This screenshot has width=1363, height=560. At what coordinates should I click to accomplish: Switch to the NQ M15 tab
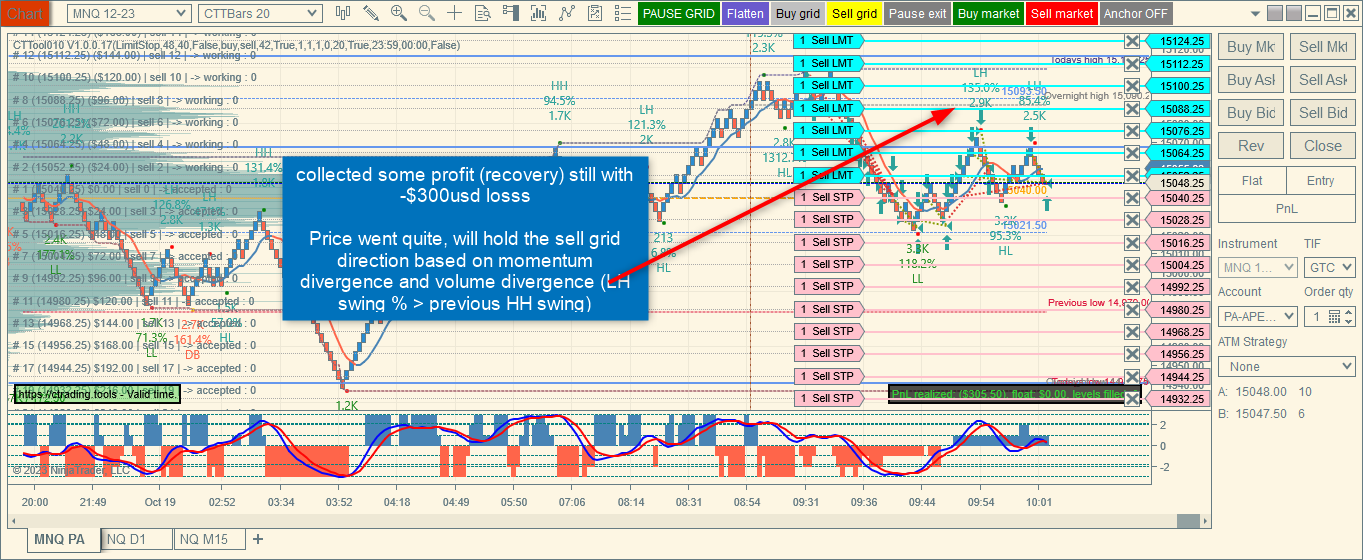209,540
